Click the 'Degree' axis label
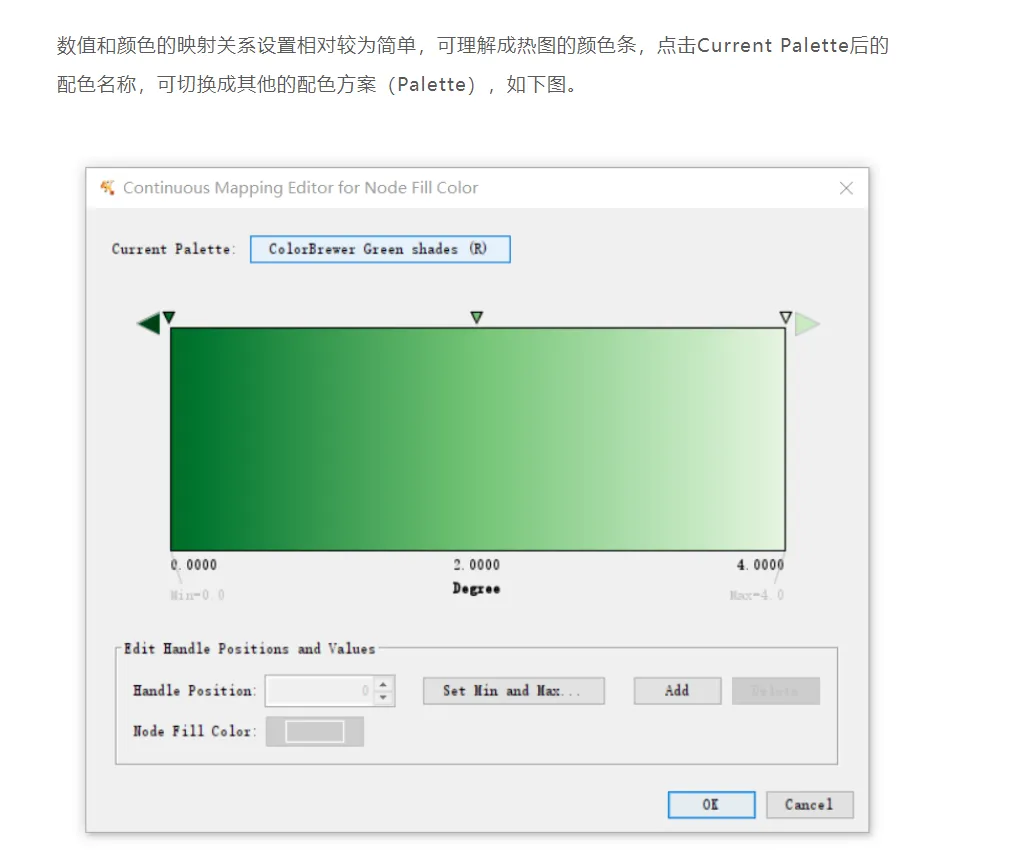 476,588
